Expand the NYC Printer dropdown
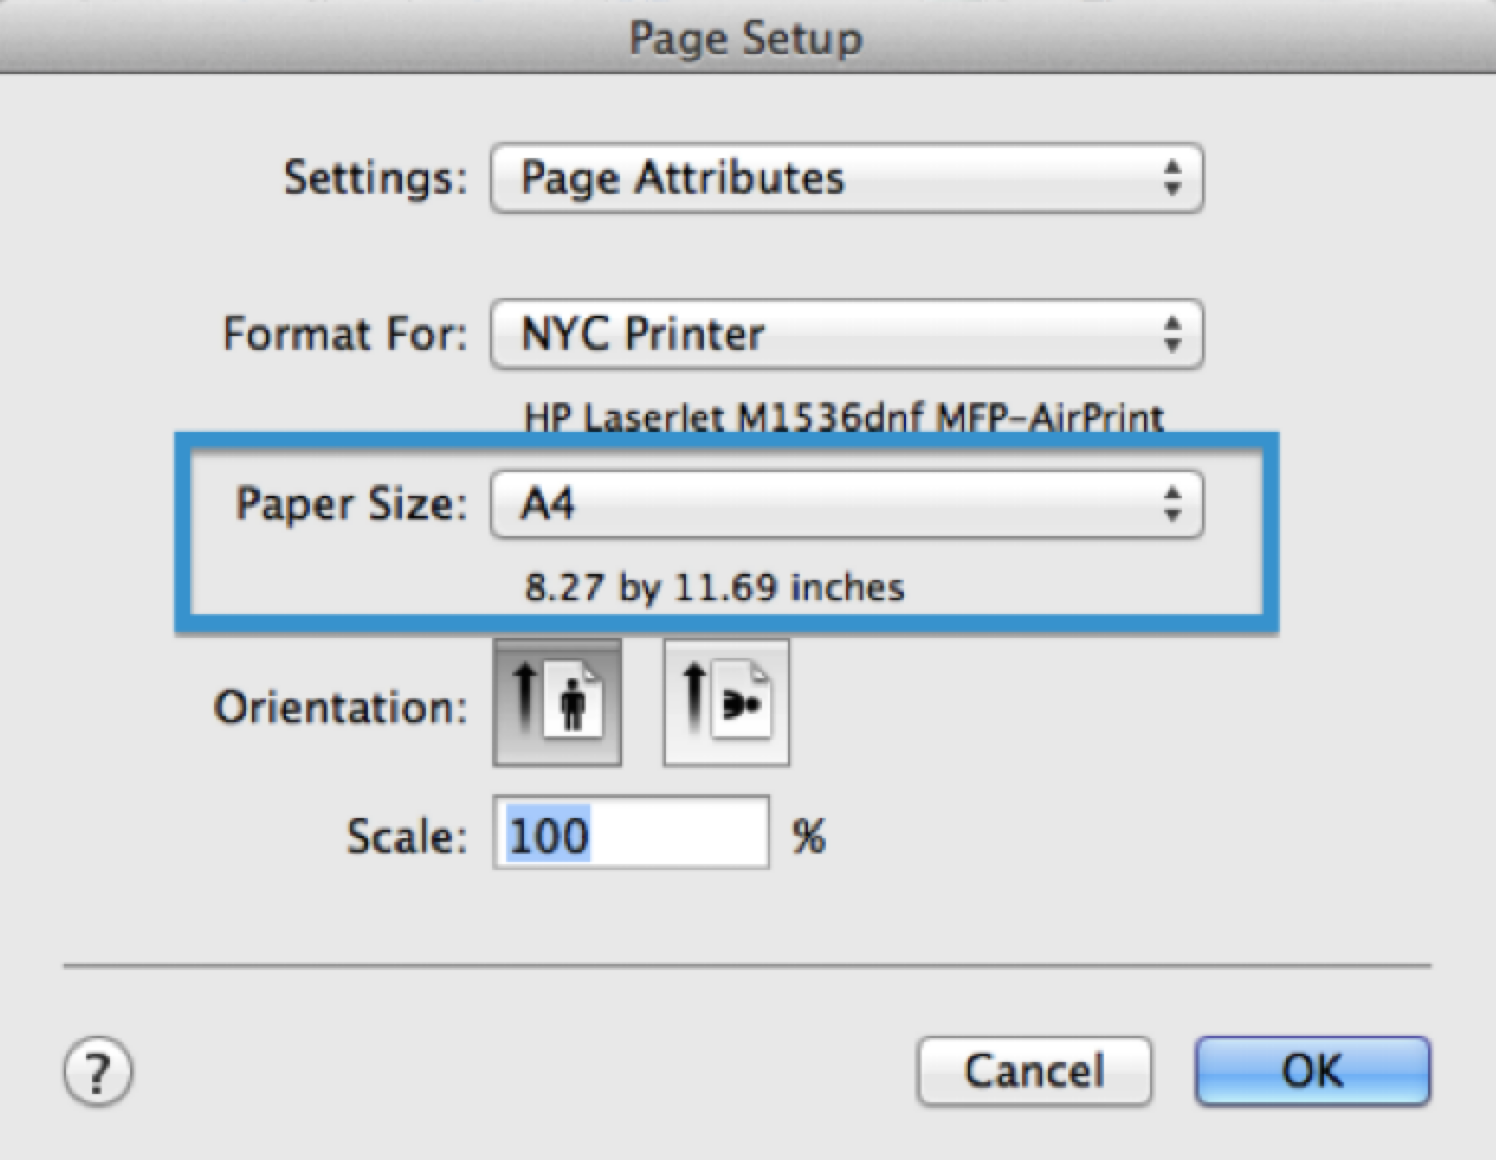1496x1160 pixels. pyautogui.click(x=845, y=334)
